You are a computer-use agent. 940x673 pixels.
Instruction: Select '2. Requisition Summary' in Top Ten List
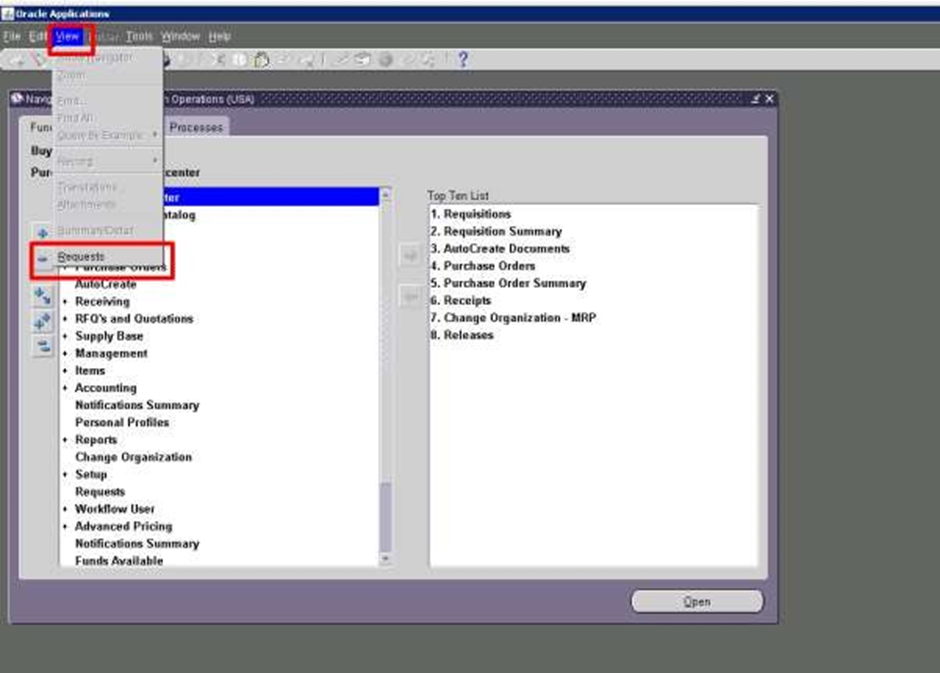pos(496,231)
